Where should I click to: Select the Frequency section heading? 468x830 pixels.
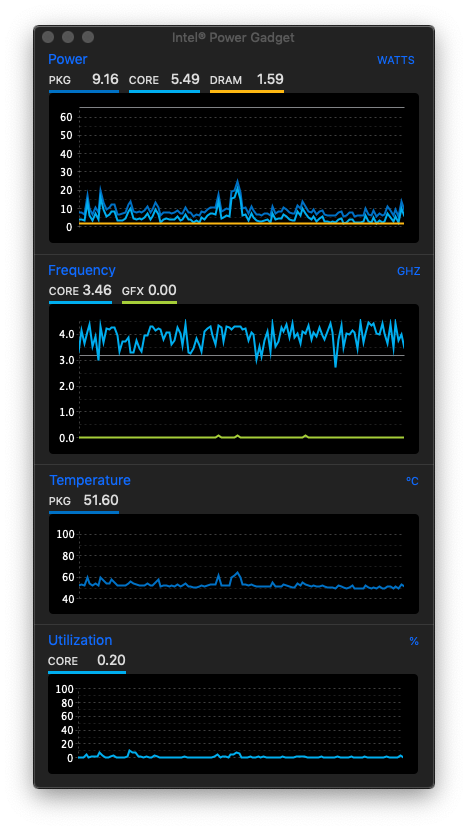[82, 270]
